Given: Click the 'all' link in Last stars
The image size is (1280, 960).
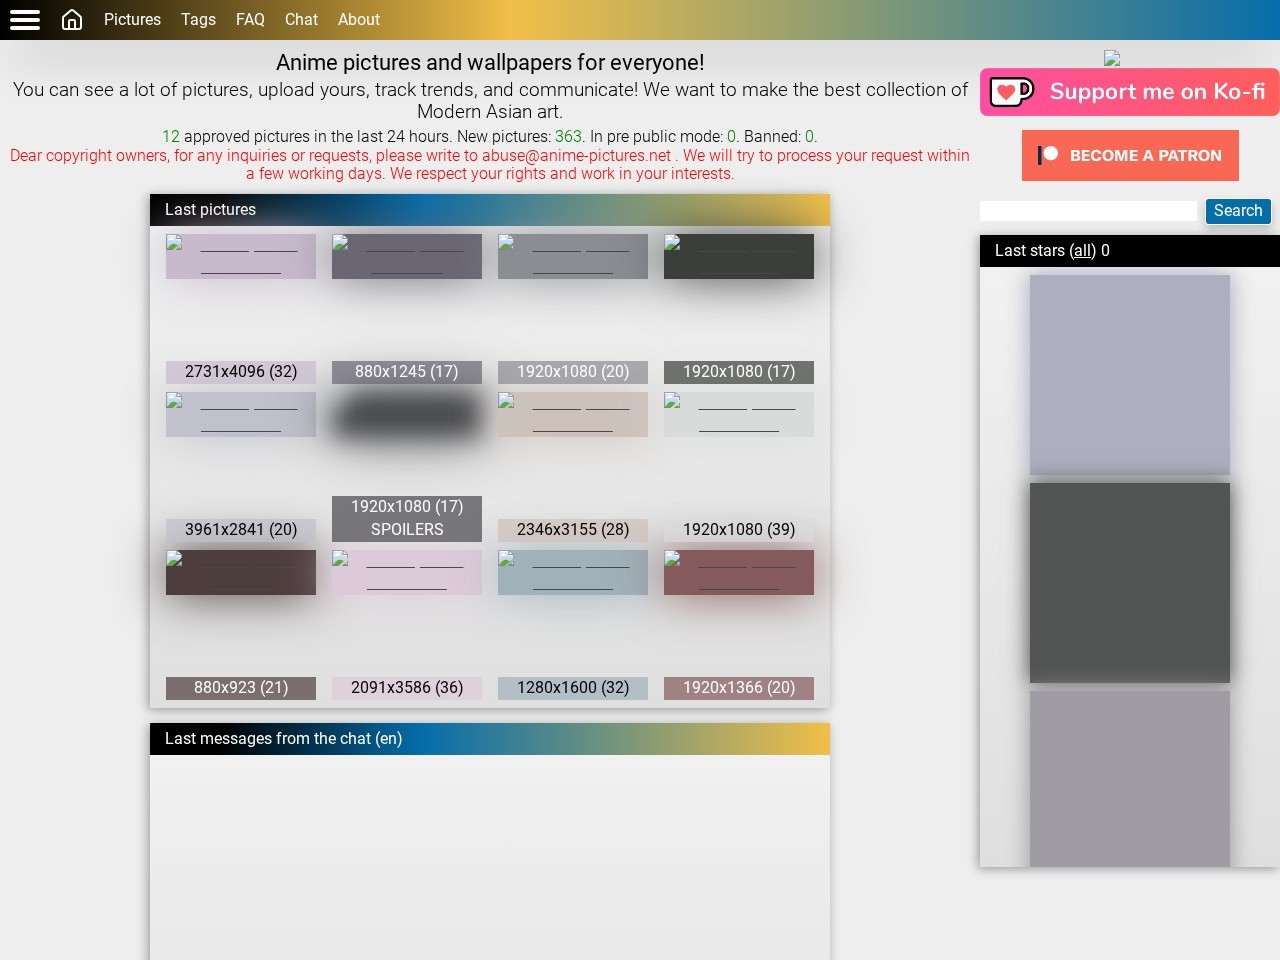Looking at the screenshot, I should (x=1083, y=251).
